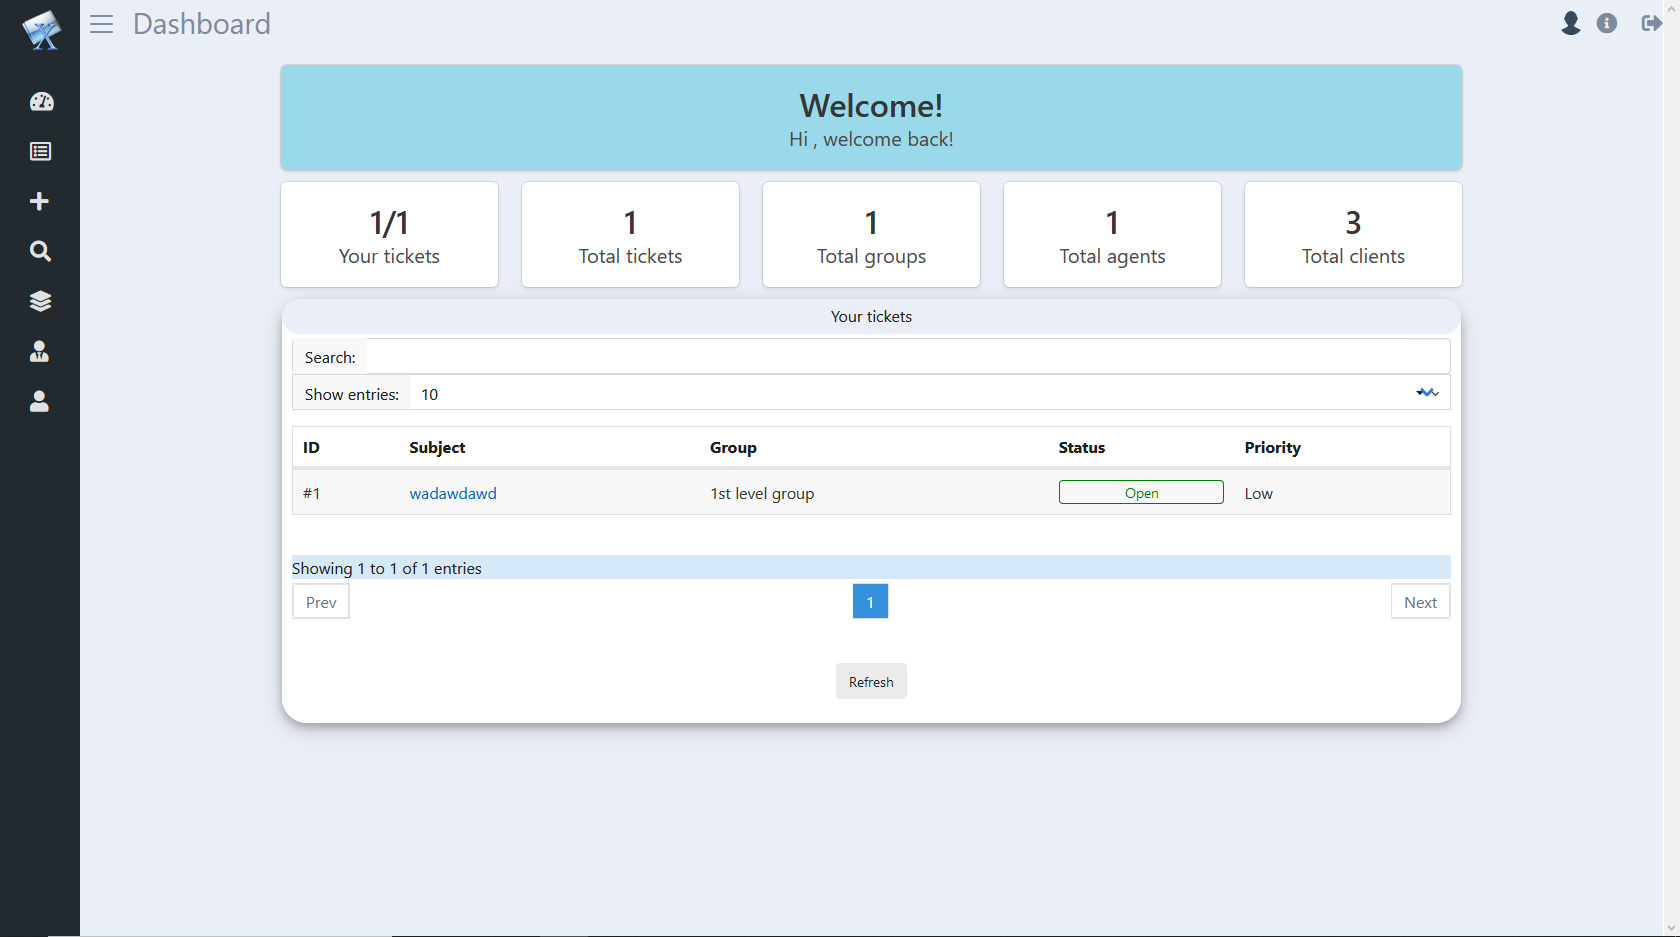Click the logout arrow icon
Viewport: 1680px width, 937px height.
pos(1651,23)
